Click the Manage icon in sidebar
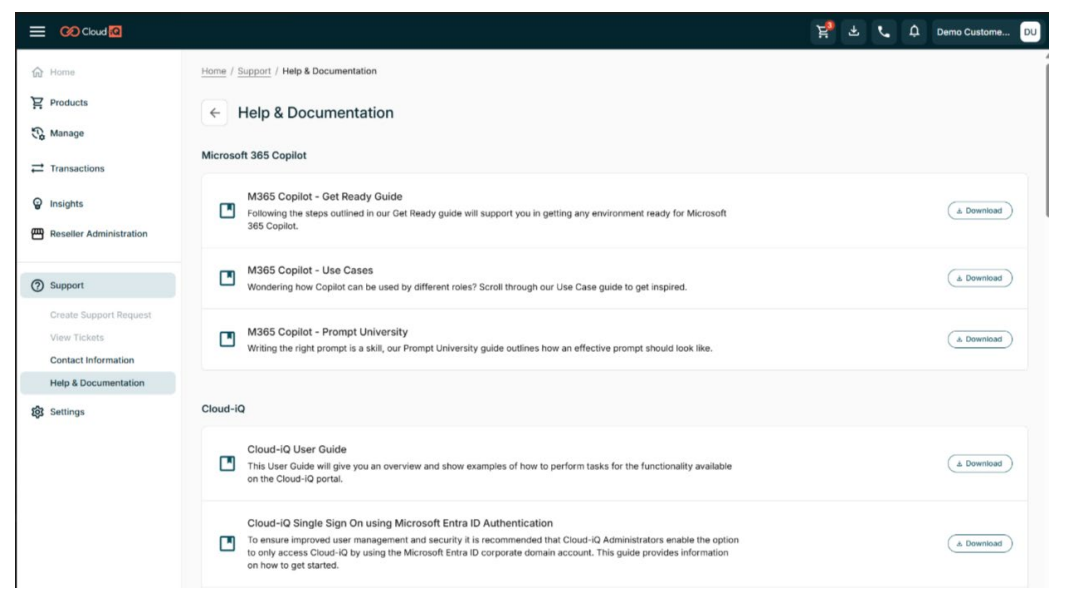Viewport: 1065px width, 607px height. pyautogui.click(x=37, y=133)
